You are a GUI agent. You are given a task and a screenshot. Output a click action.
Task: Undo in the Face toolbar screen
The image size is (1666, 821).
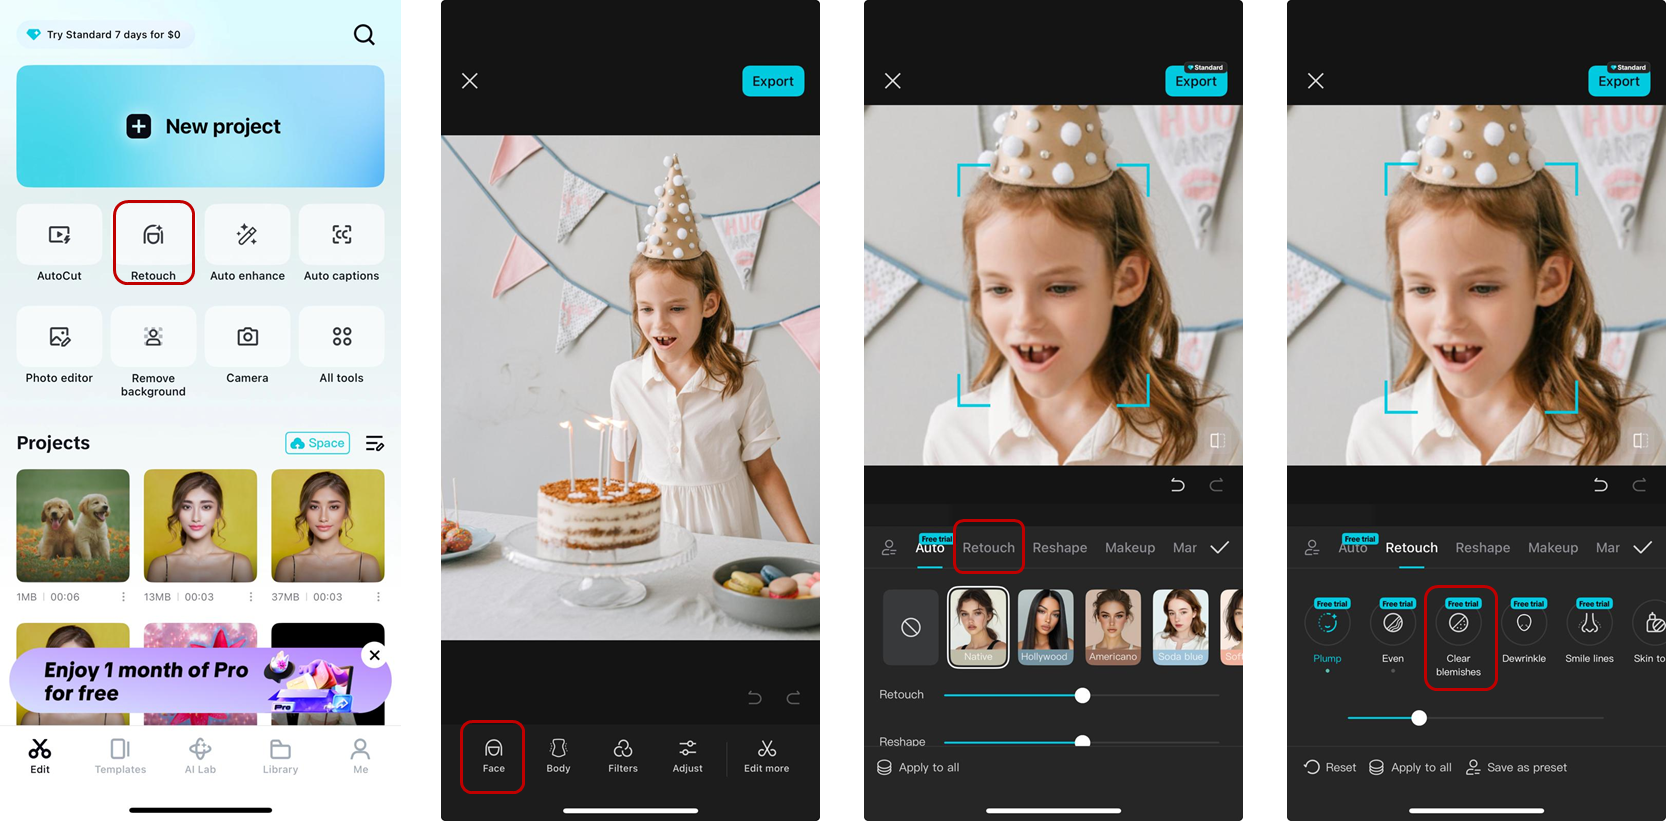click(x=755, y=697)
